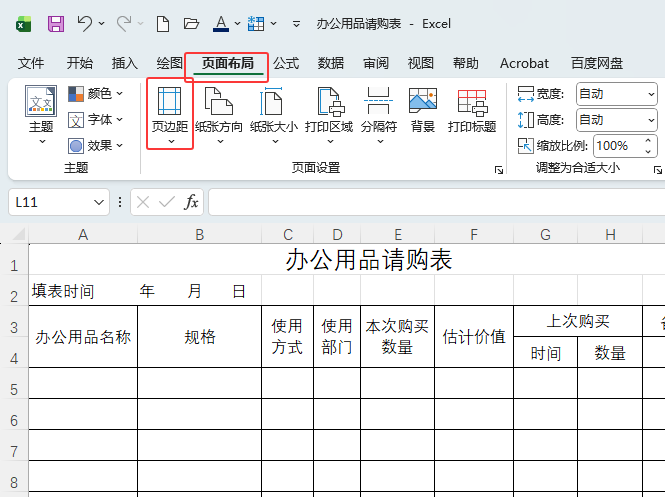This screenshot has height=497, width=665.
Task: Open the 主题 themes gallery
Action: click(41, 114)
